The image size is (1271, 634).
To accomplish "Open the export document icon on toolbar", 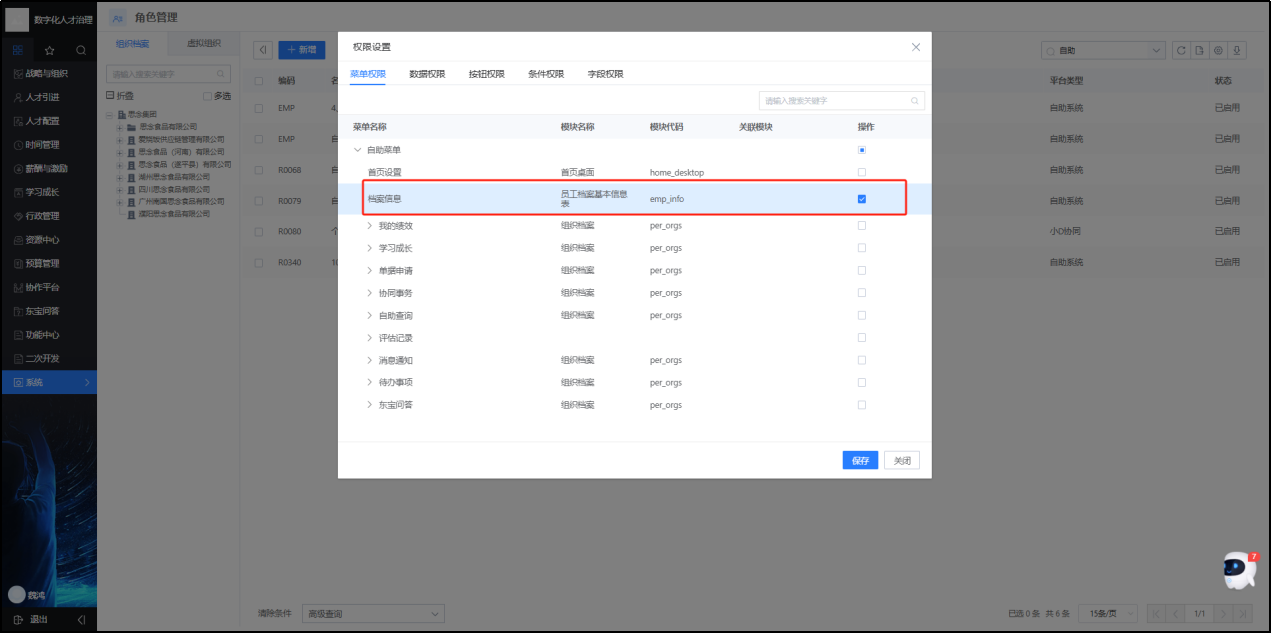I will pos(1199,50).
